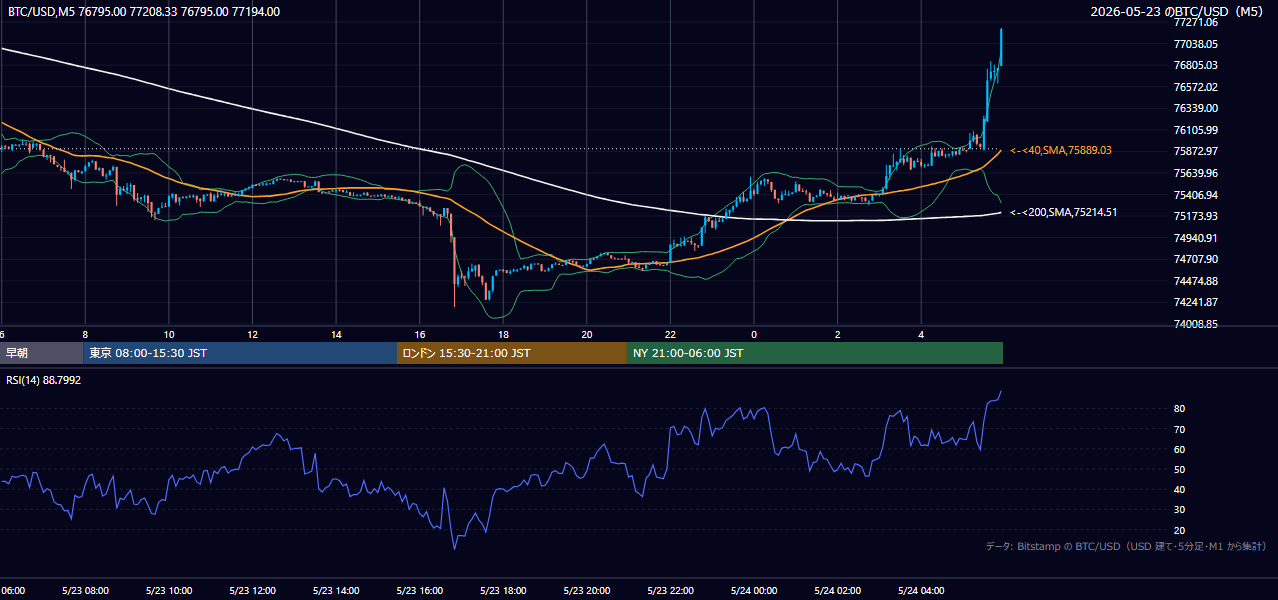This screenshot has width=1278, height=600.
Task: Select the 40 SMA label 75889.03
Action: (1061, 150)
